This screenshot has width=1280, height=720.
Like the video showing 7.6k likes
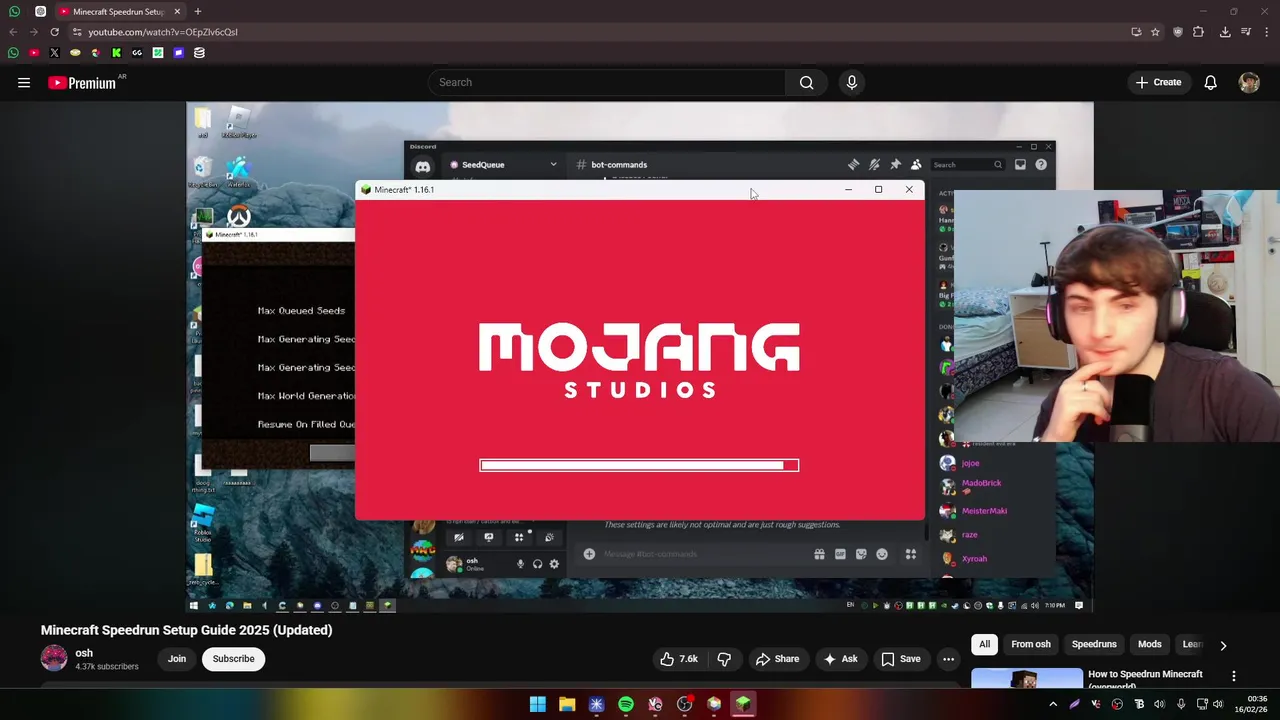pos(678,659)
